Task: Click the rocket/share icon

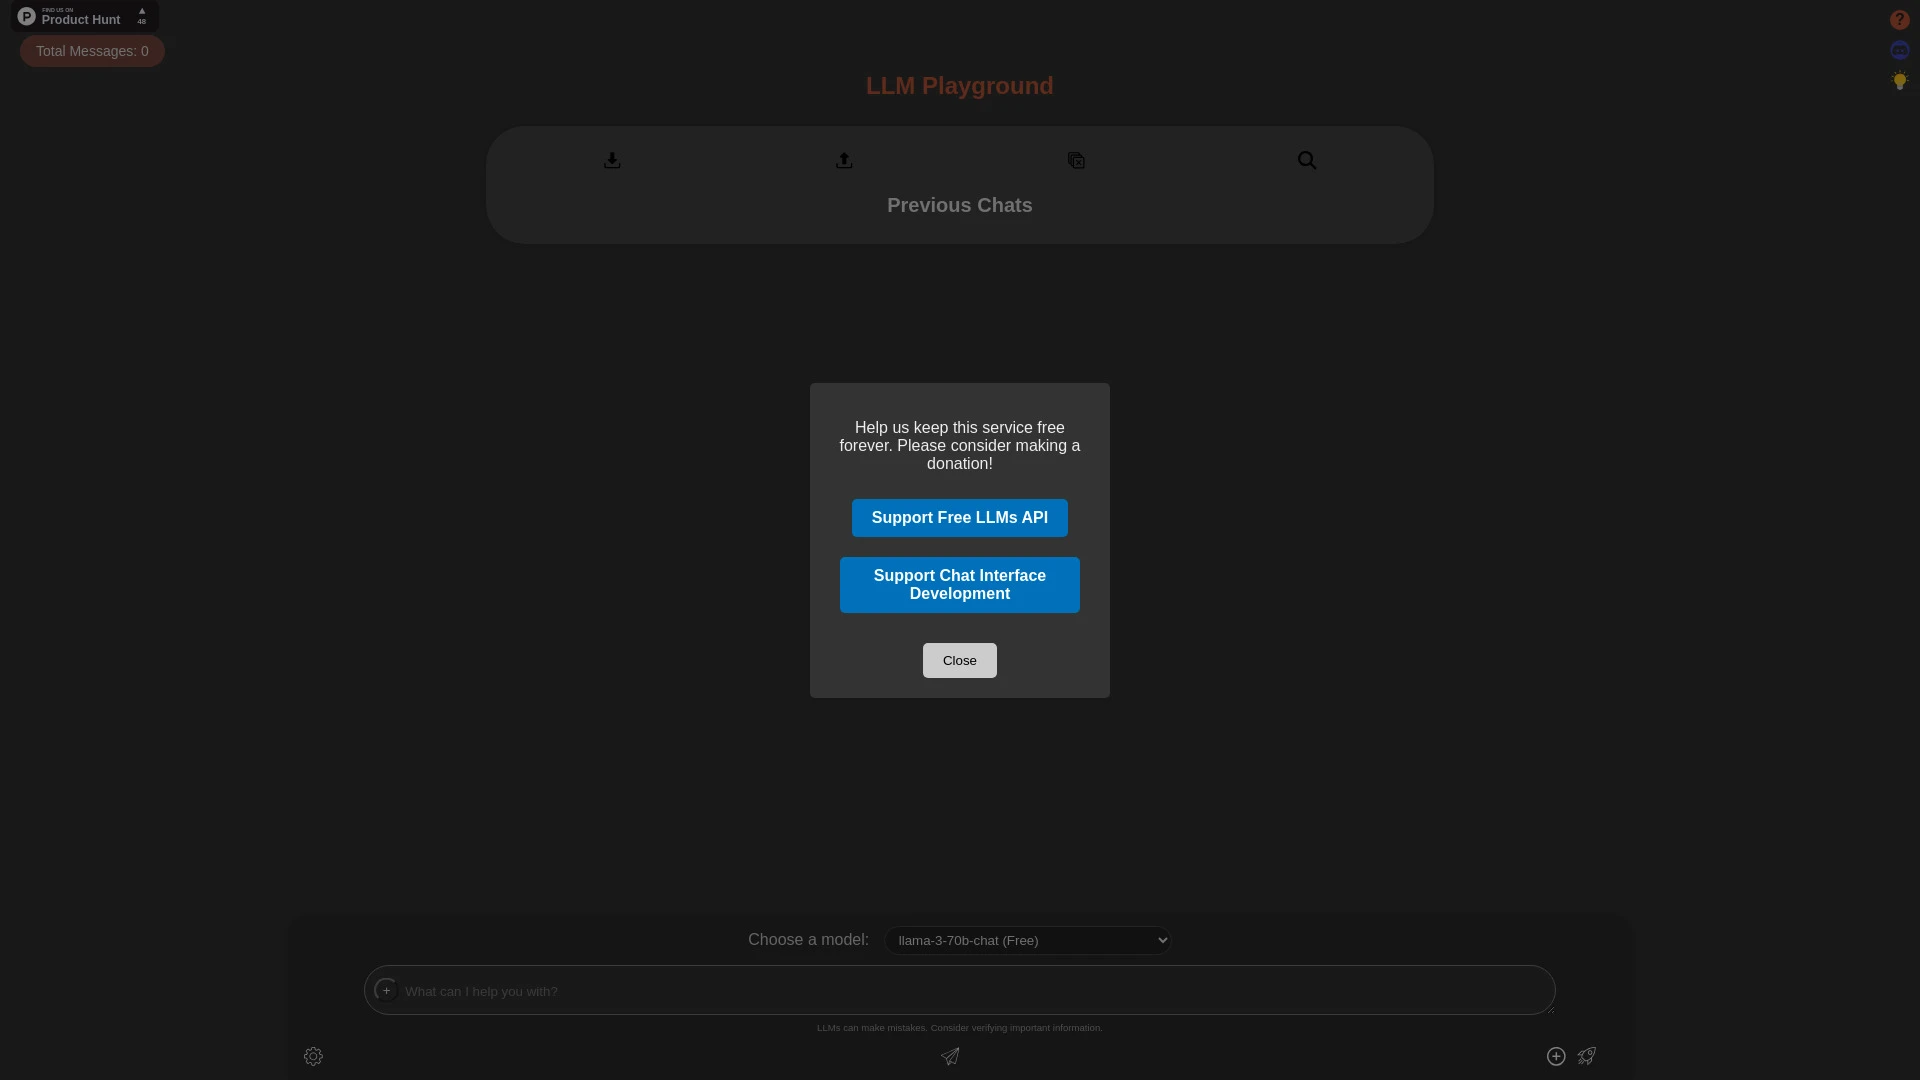Action: tap(1586, 1055)
